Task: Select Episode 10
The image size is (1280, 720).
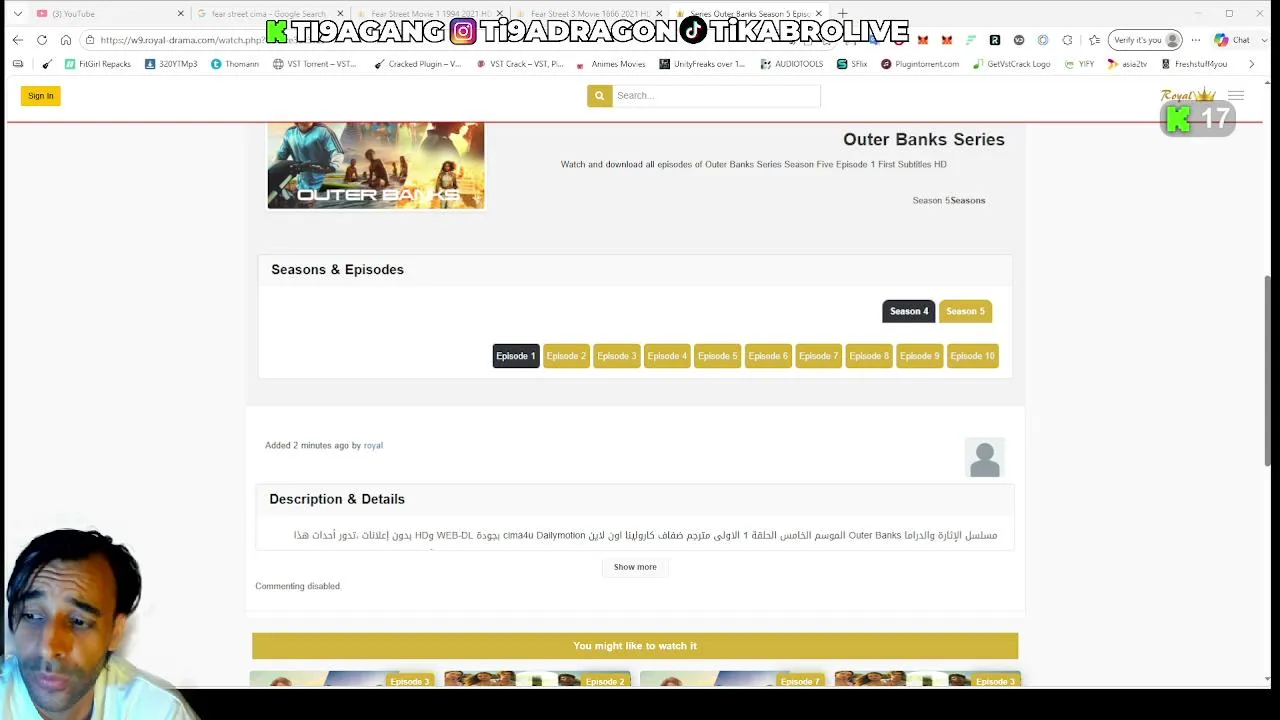Action: coord(973,356)
